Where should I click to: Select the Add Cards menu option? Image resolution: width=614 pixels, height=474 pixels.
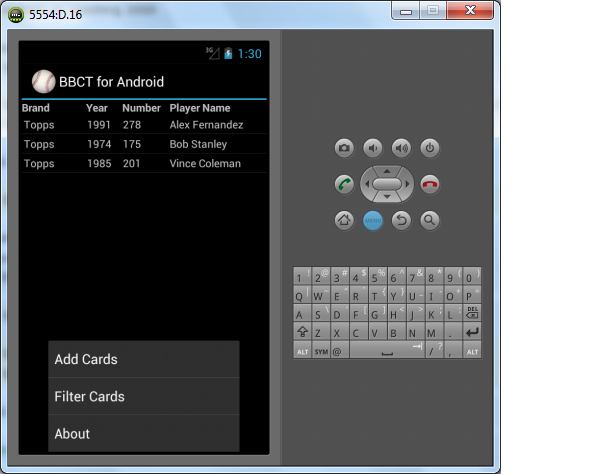click(144, 359)
